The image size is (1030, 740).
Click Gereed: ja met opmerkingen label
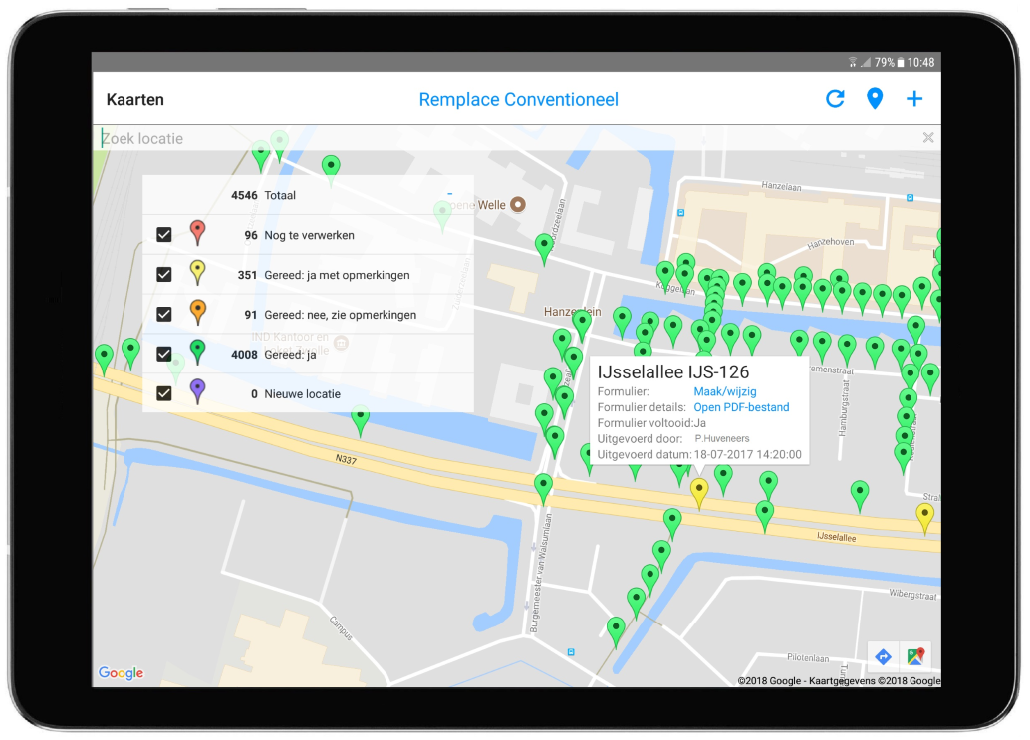point(337,275)
